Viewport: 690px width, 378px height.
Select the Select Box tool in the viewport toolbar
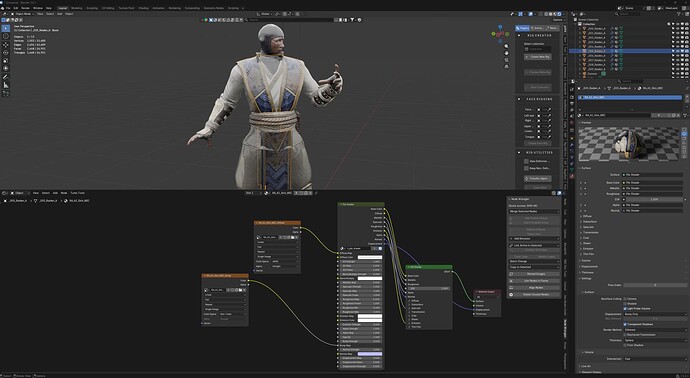[x=6, y=28]
